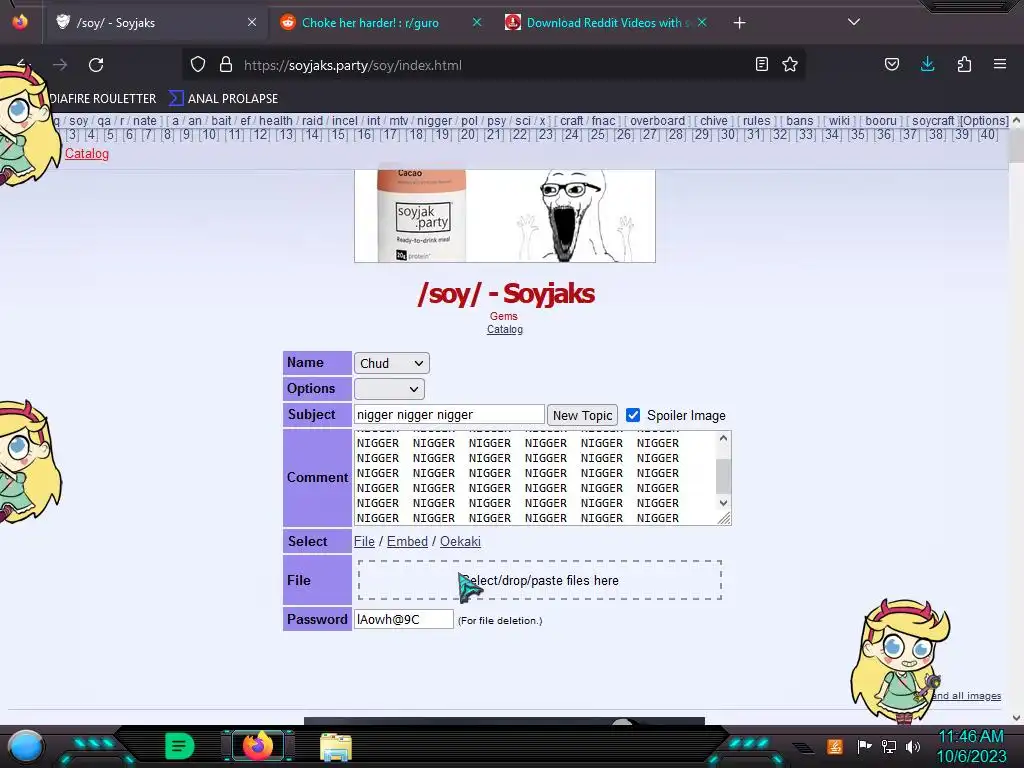Switch to the Download Reddit Videos tab
Screen dimensions: 1024x768
605,23
